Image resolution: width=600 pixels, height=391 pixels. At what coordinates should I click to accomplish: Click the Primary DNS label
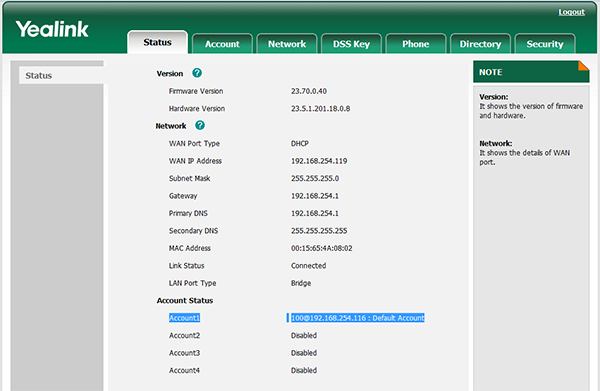(x=188, y=213)
